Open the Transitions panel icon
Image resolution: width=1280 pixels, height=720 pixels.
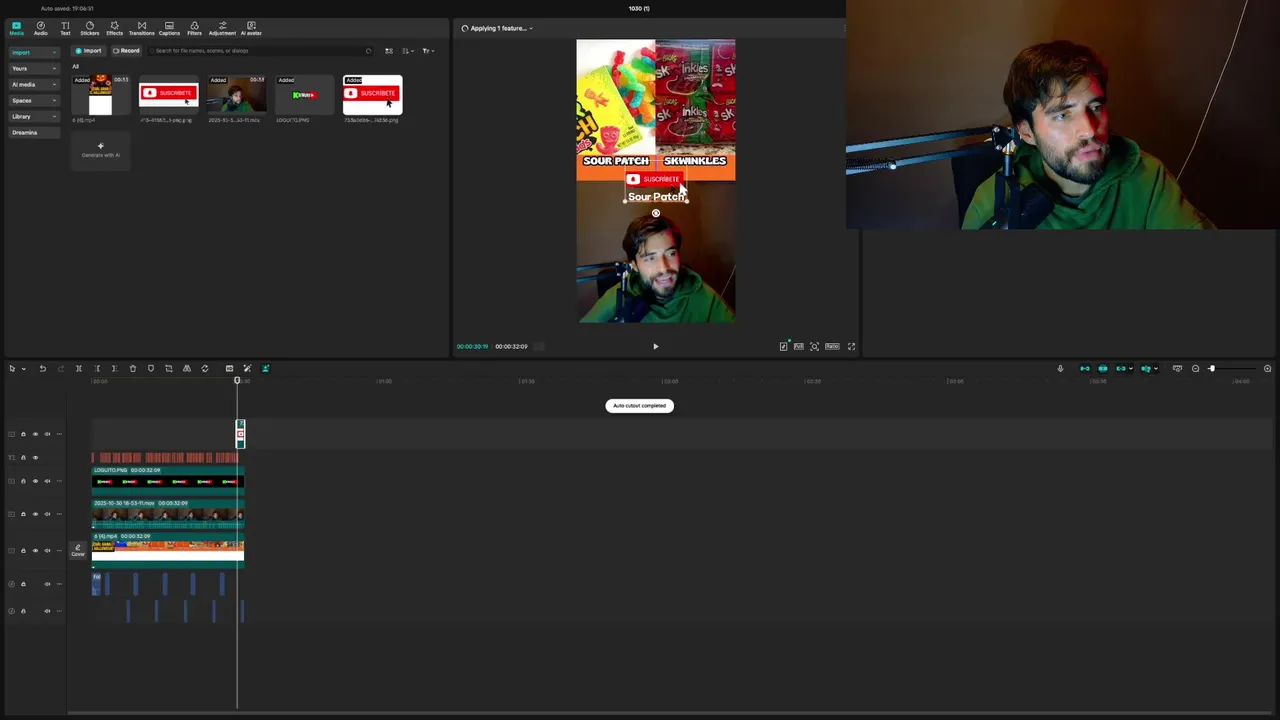(x=141, y=28)
